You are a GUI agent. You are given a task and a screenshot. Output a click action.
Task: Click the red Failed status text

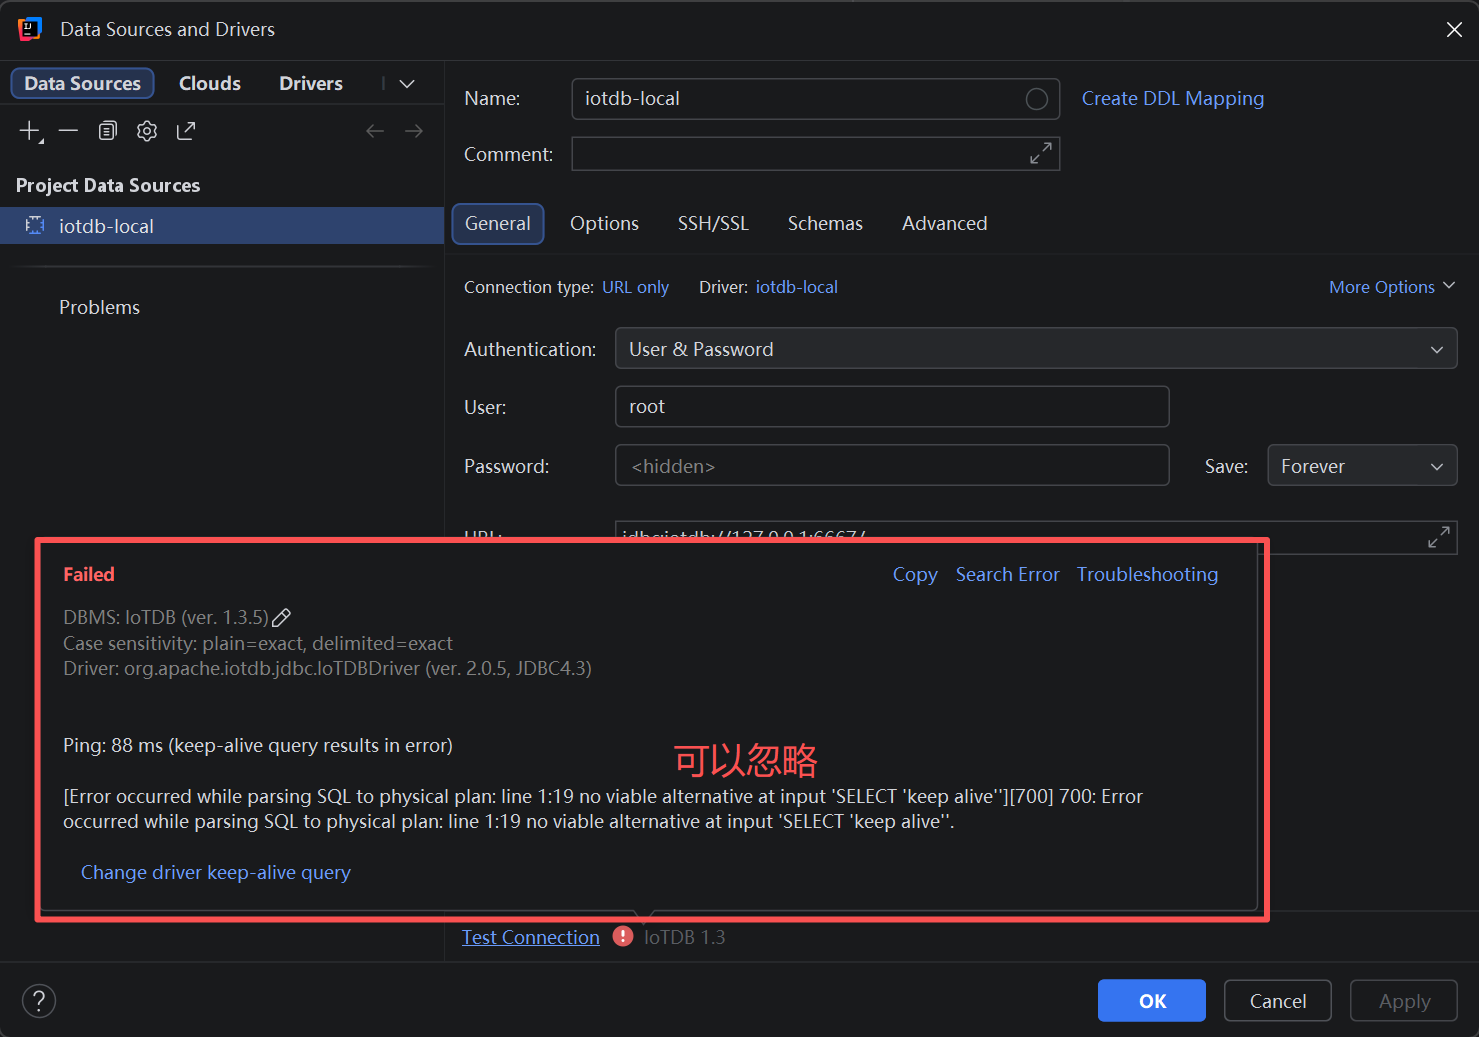[89, 574]
